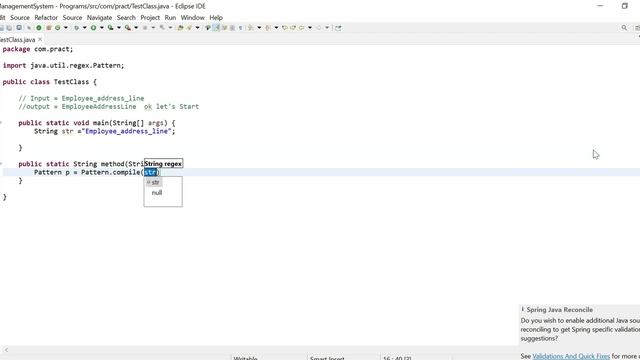The height and width of the screenshot is (360, 640).
Task: Open the Search menu
Action: [x=126, y=18]
